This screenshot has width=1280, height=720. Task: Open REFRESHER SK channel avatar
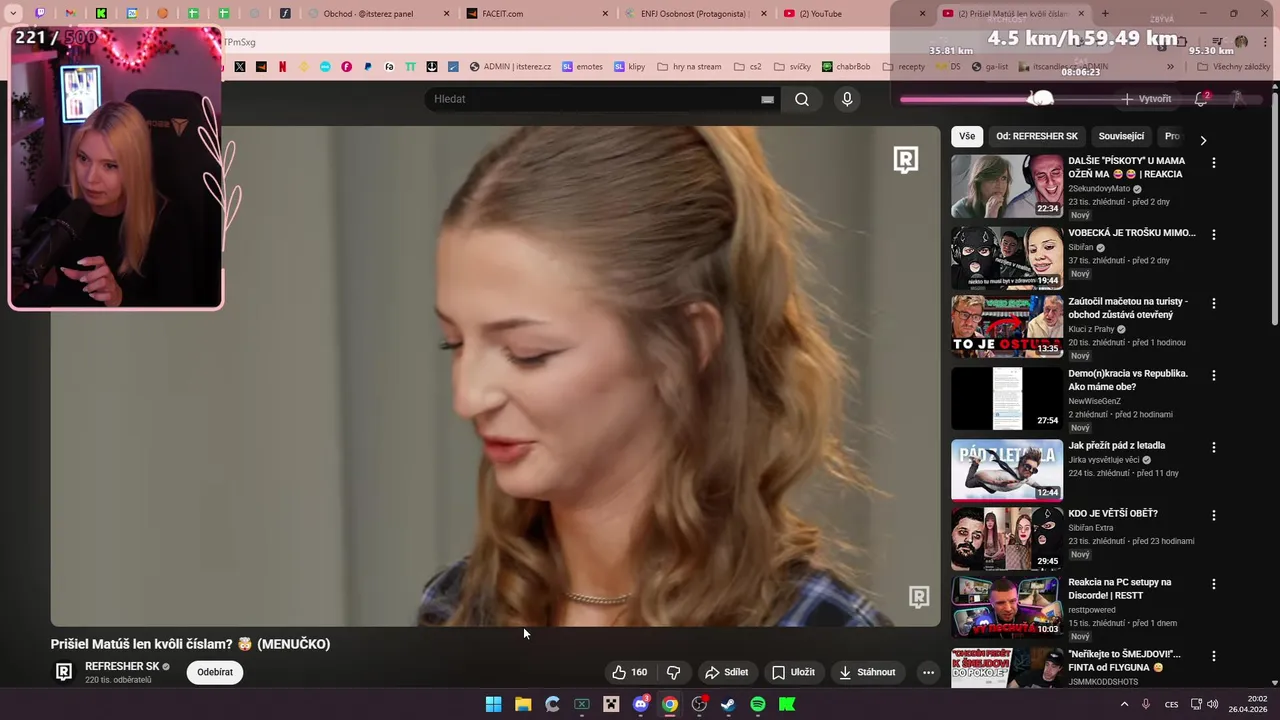[x=64, y=672]
